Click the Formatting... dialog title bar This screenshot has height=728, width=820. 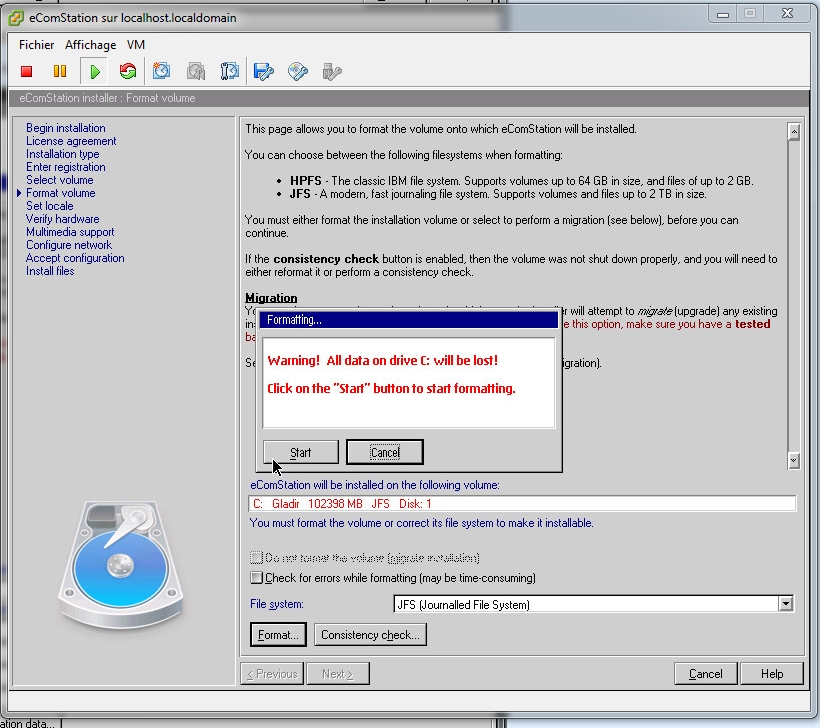pos(409,320)
